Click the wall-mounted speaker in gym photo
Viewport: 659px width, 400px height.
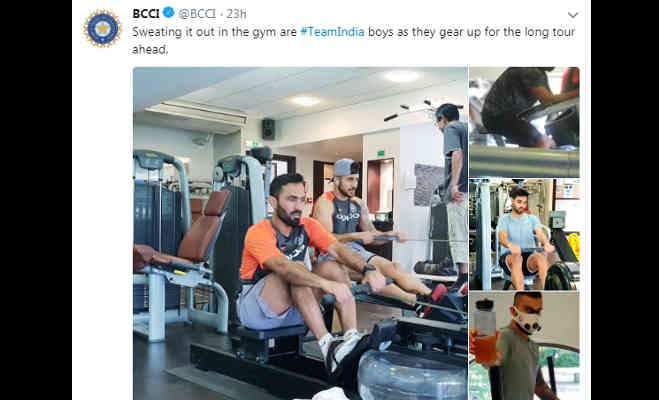(x=269, y=129)
